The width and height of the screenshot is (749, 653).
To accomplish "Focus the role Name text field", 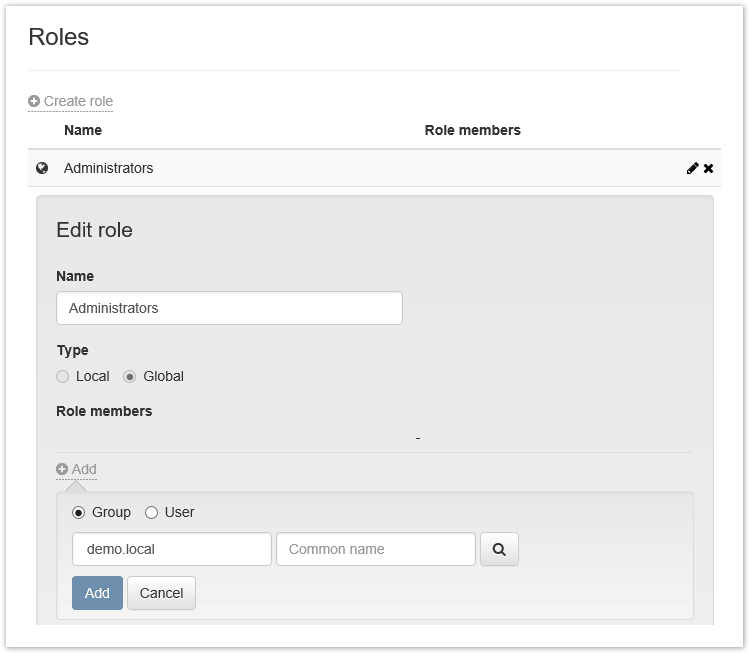I will (229, 308).
